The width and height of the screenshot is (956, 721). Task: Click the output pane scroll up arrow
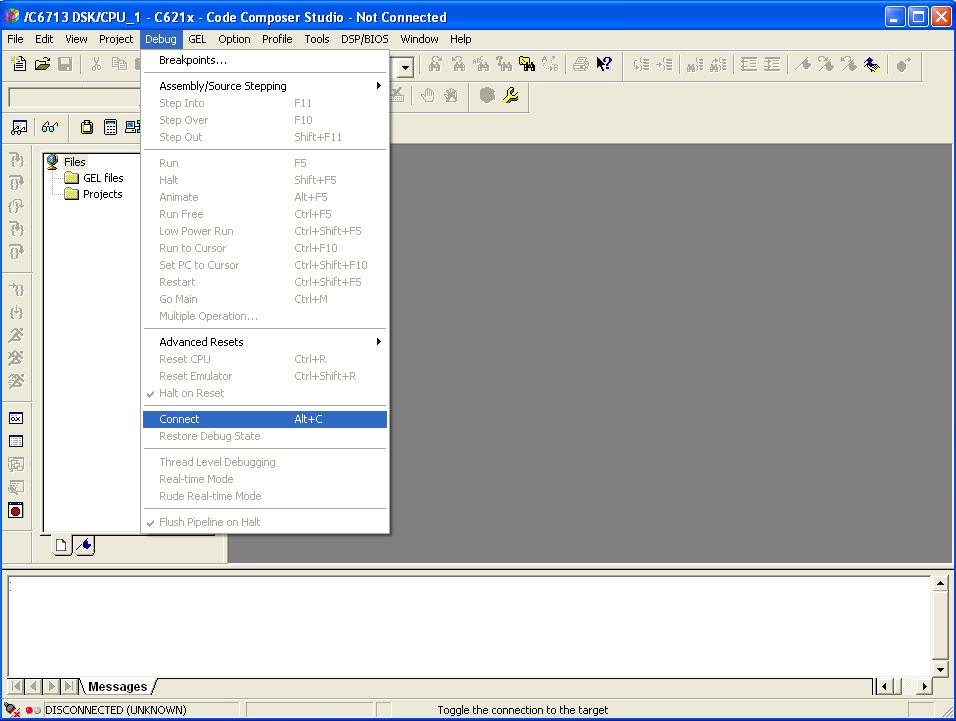coord(940,583)
